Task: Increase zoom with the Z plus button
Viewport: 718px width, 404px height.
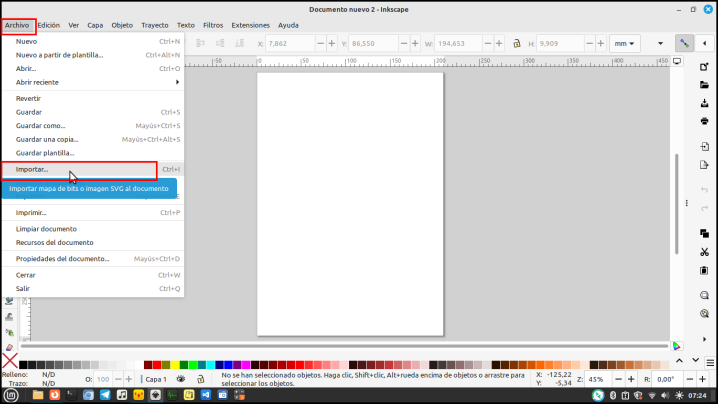Action: pyautogui.click(x=631, y=379)
